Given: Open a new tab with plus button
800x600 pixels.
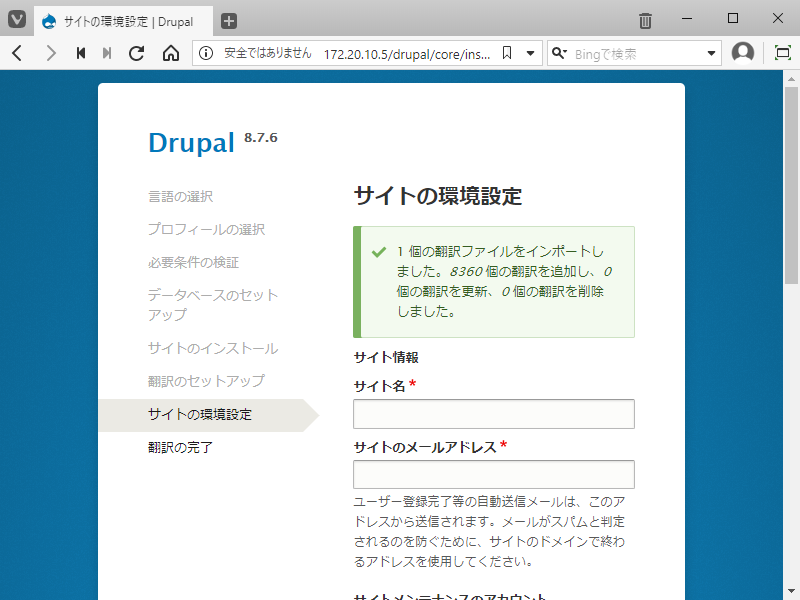Looking at the screenshot, I should pyautogui.click(x=229, y=21).
